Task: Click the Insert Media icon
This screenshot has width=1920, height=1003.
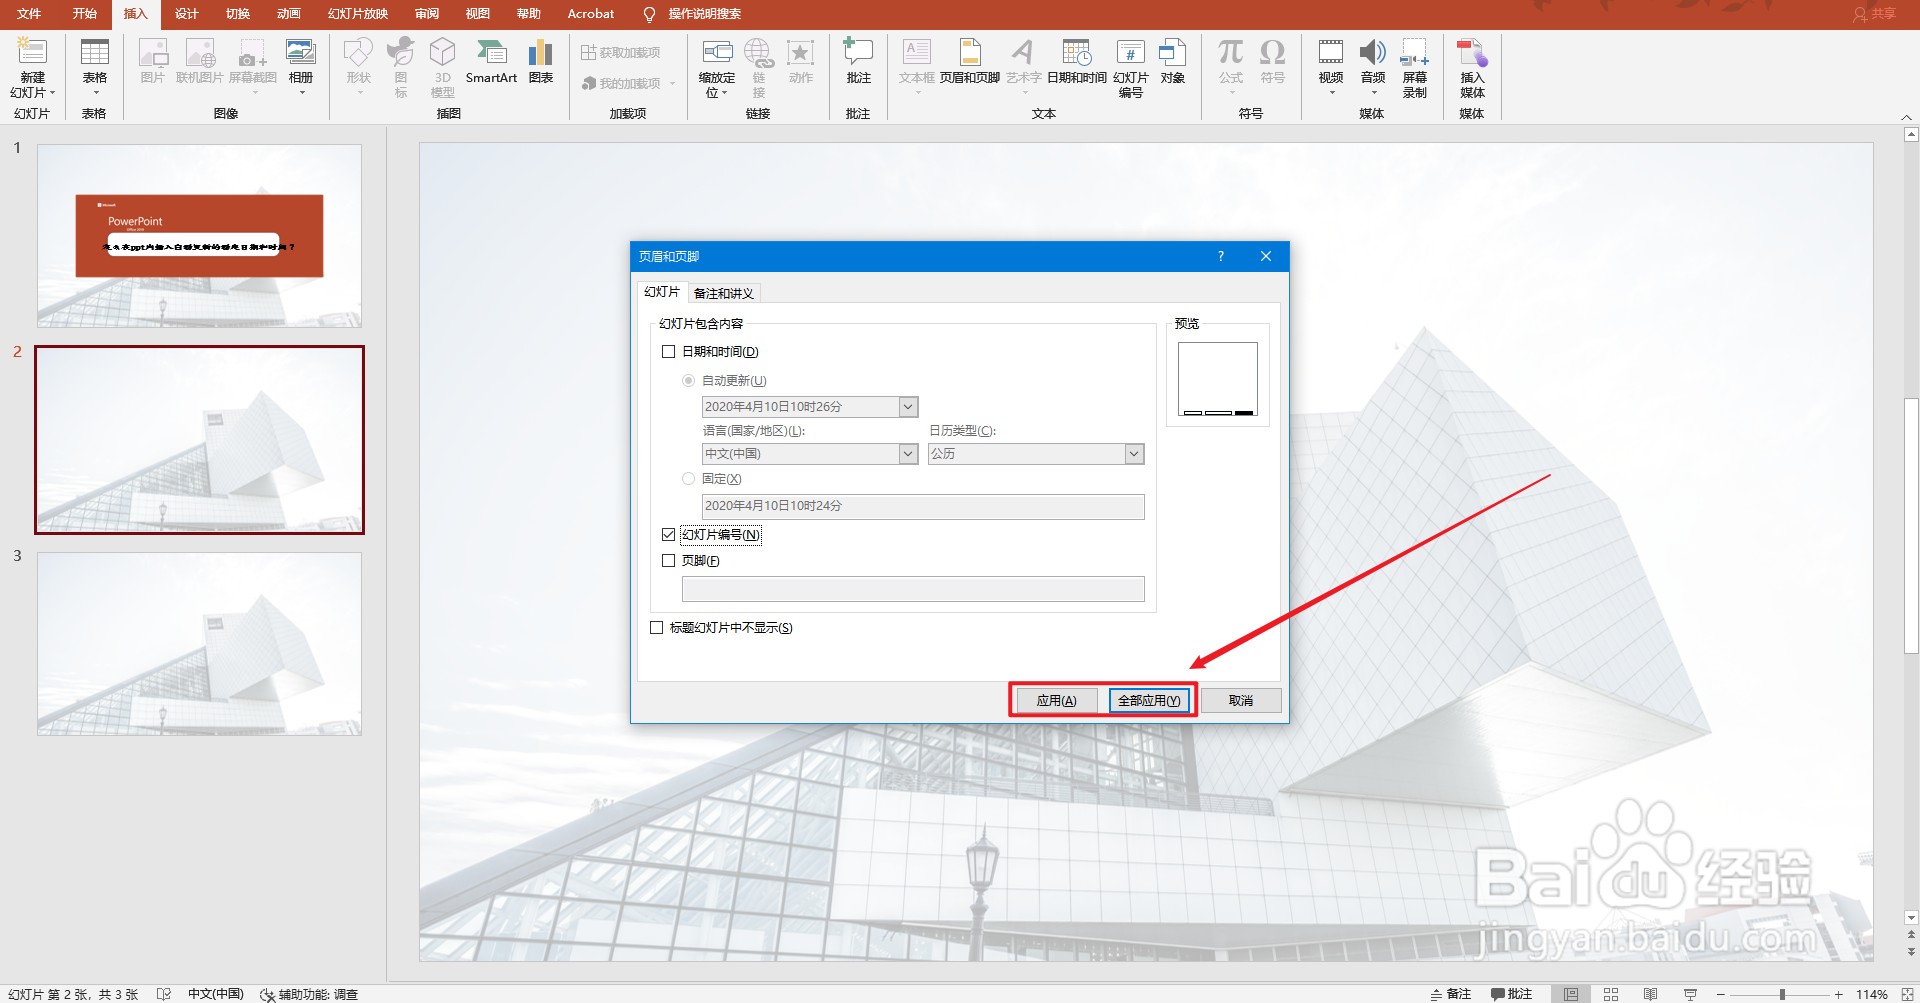Action: point(1472,68)
